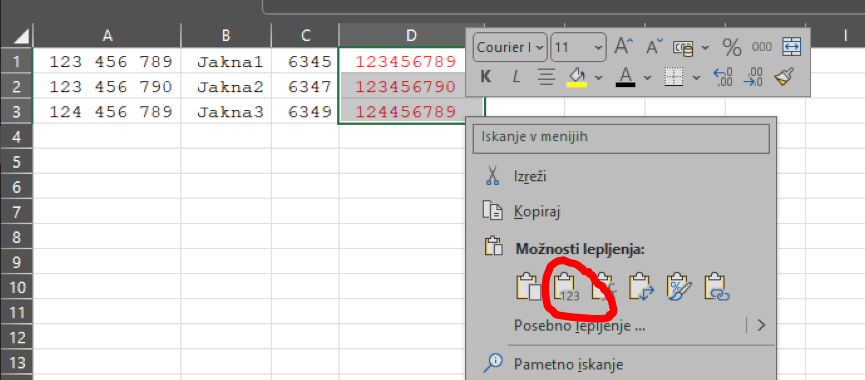Increase decimal places
This screenshot has width=865, height=380.
pos(723,77)
